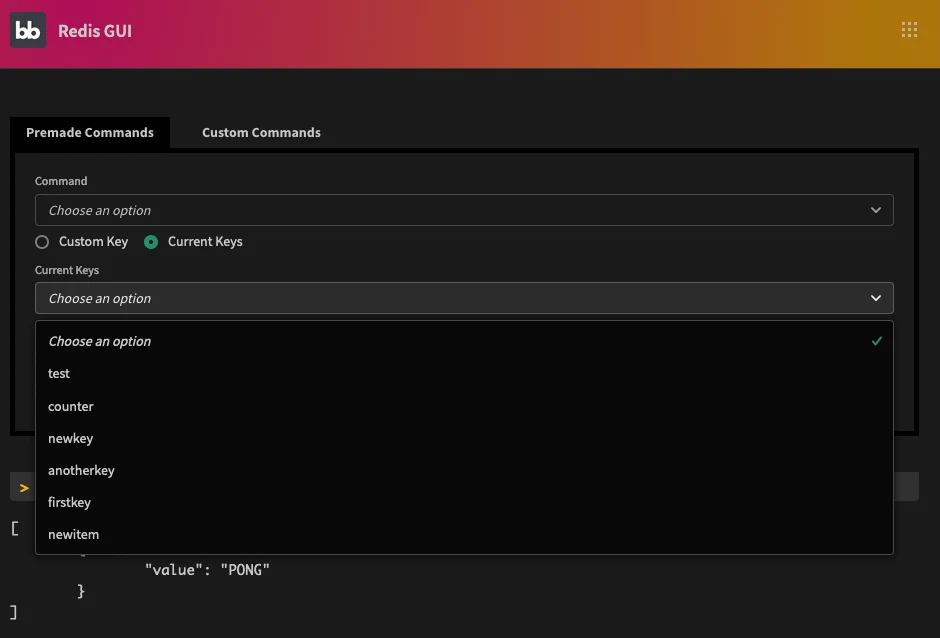Switch to the Premade Commands tab
This screenshot has height=638, width=940.
[90, 133]
